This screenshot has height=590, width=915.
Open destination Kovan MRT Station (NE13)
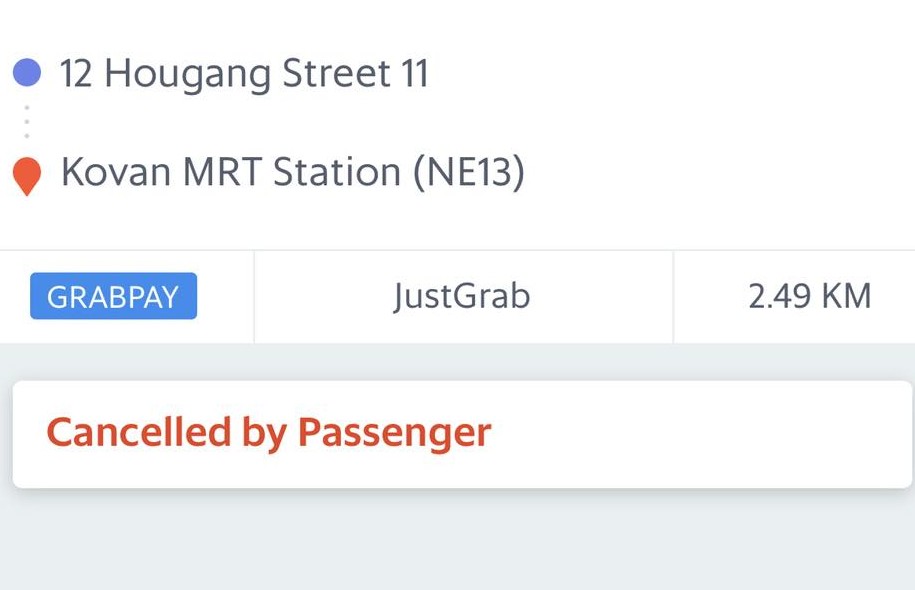(293, 172)
